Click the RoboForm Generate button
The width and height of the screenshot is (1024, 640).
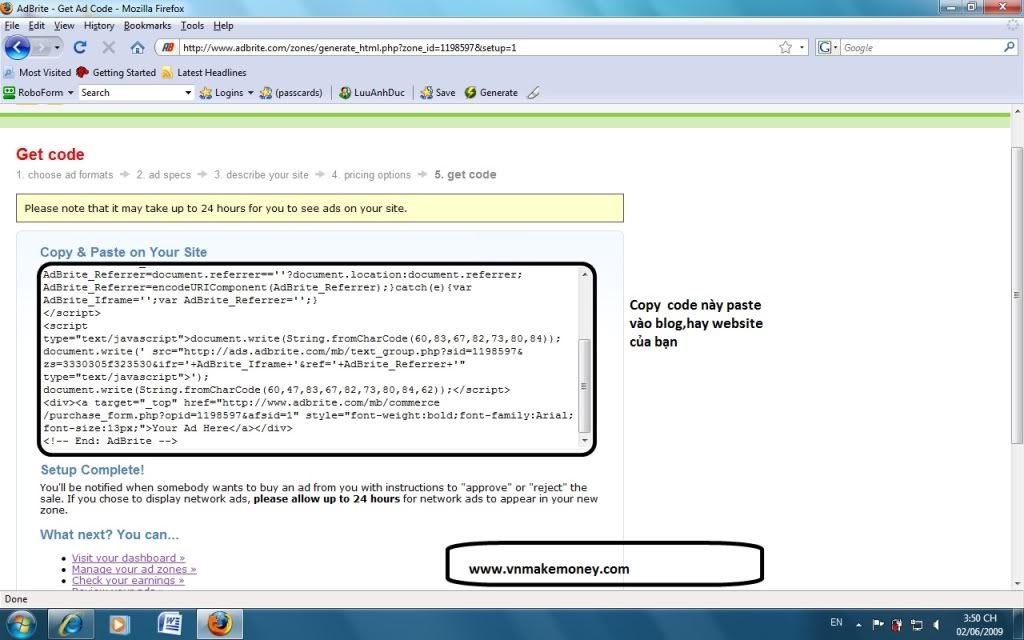pos(491,93)
